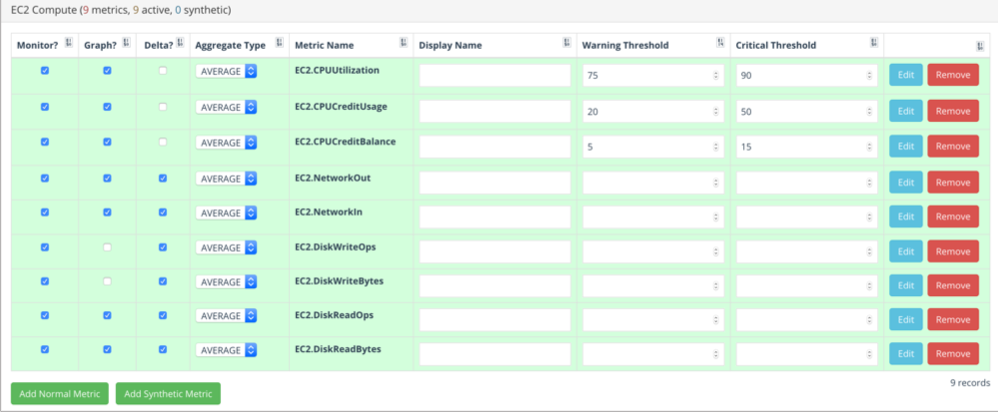Disable Delta for EC2.NetworkOut
This screenshot has width=998, height=412.
coord(163,178)
